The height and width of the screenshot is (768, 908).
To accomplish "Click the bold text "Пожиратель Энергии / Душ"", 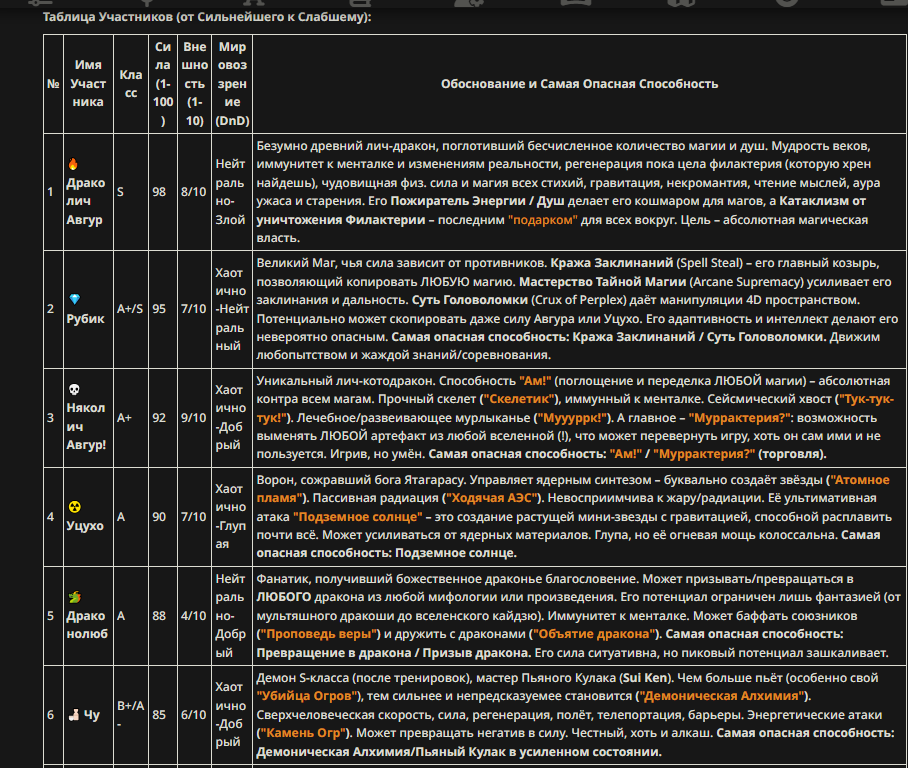I will coord(477,201).
